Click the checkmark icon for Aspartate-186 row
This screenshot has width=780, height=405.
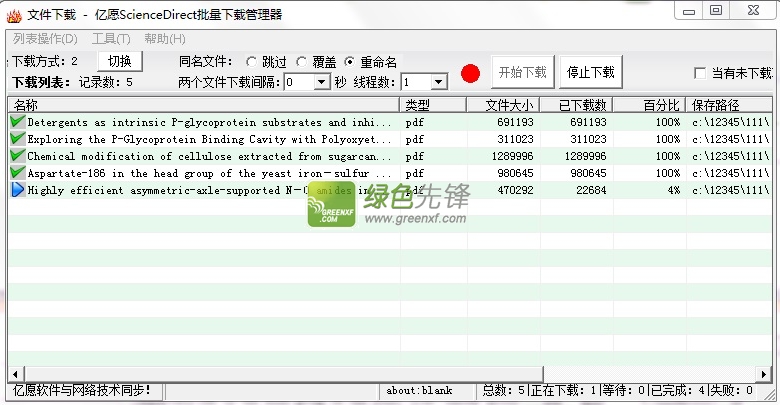(17, 173)
